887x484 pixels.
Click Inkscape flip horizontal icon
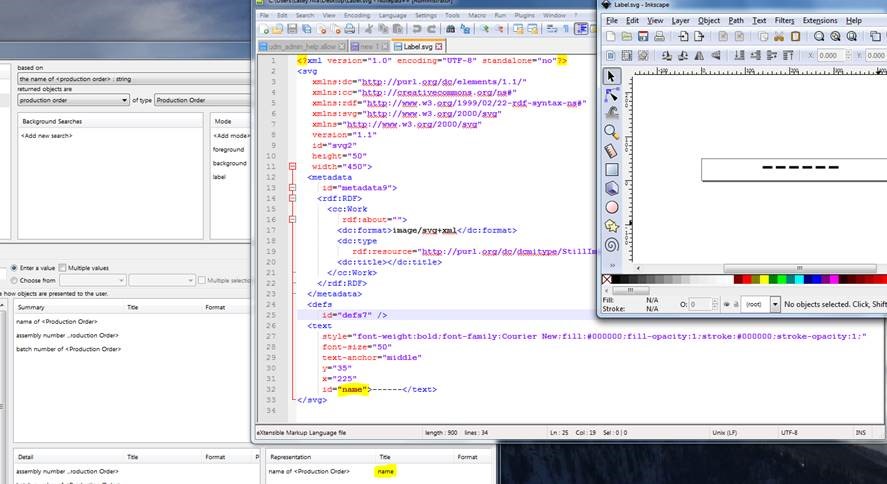point(700,55)
